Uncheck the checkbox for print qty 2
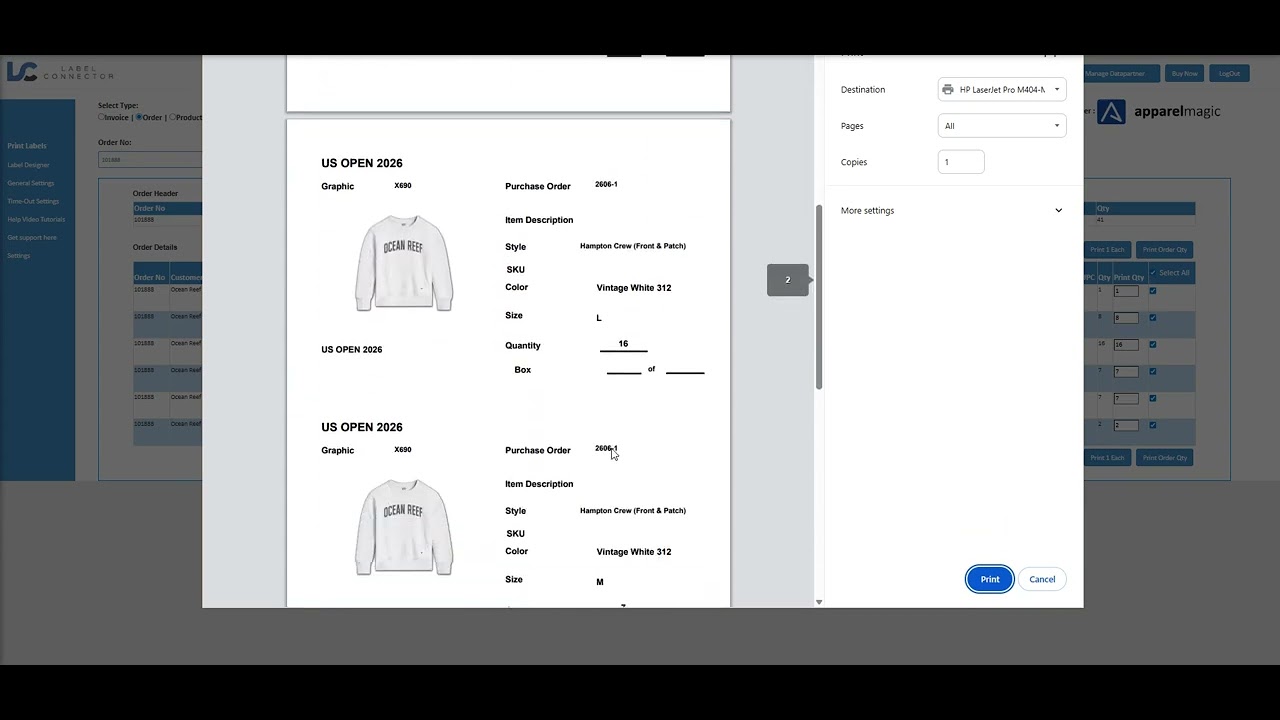 [x=1153, y=425]
